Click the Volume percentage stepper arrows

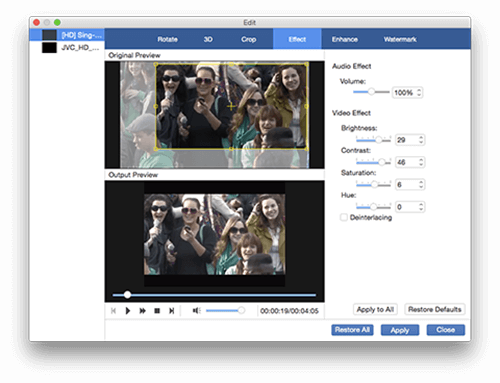(419, 92)
